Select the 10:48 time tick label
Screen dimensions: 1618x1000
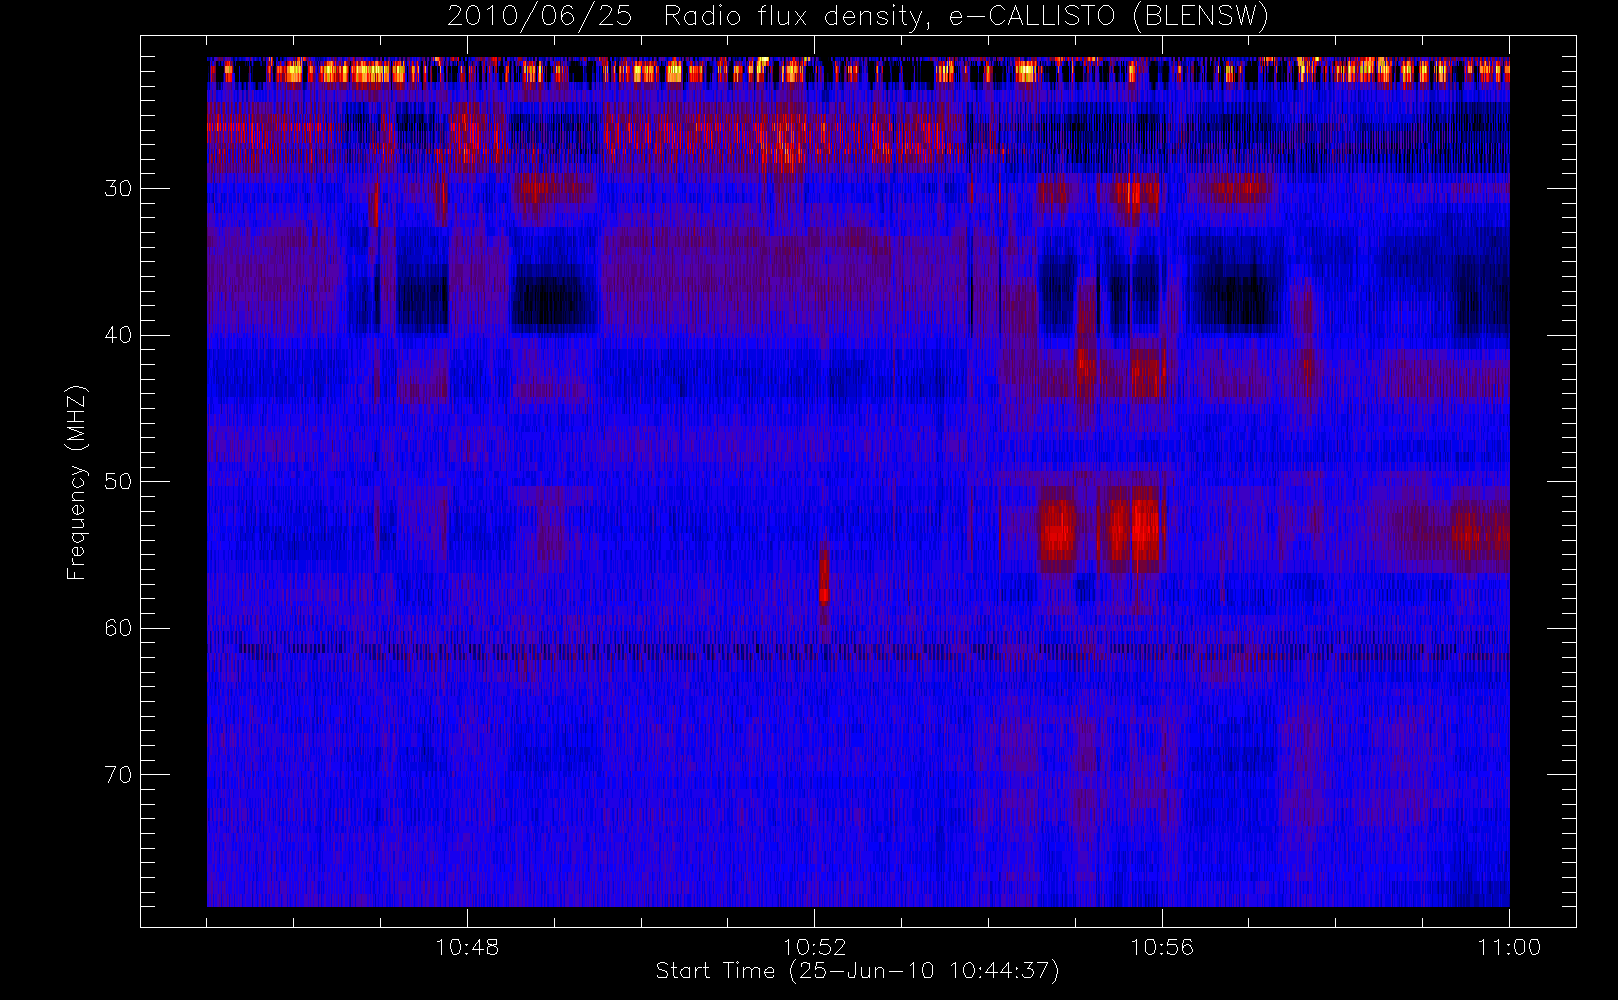tap(467, 947)
